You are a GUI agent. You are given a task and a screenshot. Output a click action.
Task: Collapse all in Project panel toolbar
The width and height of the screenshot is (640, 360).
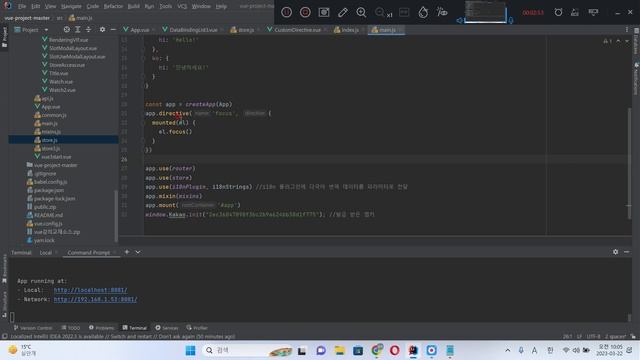(x=89, y=29)
